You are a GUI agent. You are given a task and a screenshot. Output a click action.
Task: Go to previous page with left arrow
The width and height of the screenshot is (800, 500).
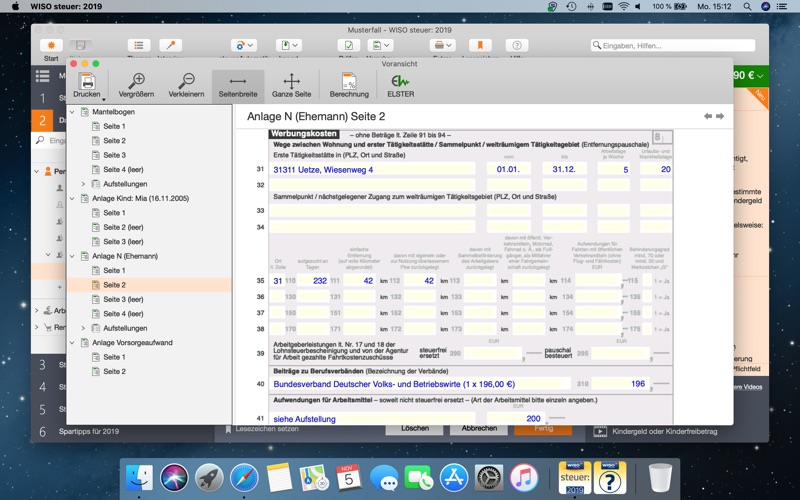coord(708,116)
